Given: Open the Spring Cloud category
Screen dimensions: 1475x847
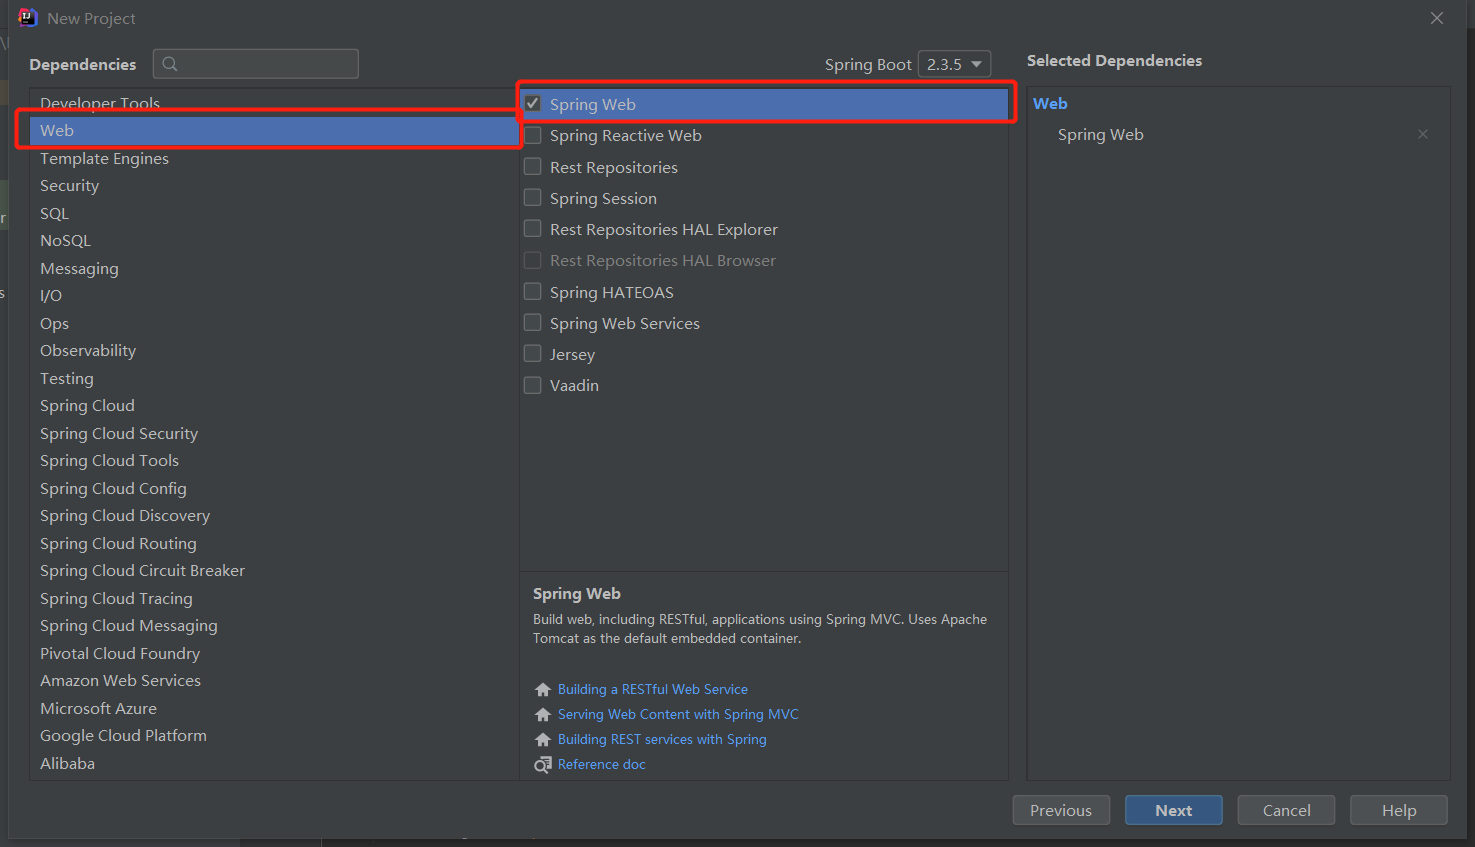Looking at the screenshot, I should [274, 406].
